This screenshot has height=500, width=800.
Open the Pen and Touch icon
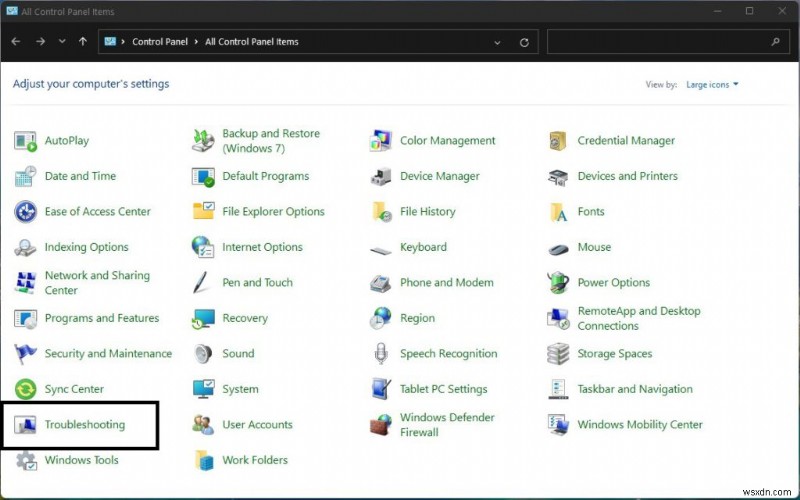point(202,283)
